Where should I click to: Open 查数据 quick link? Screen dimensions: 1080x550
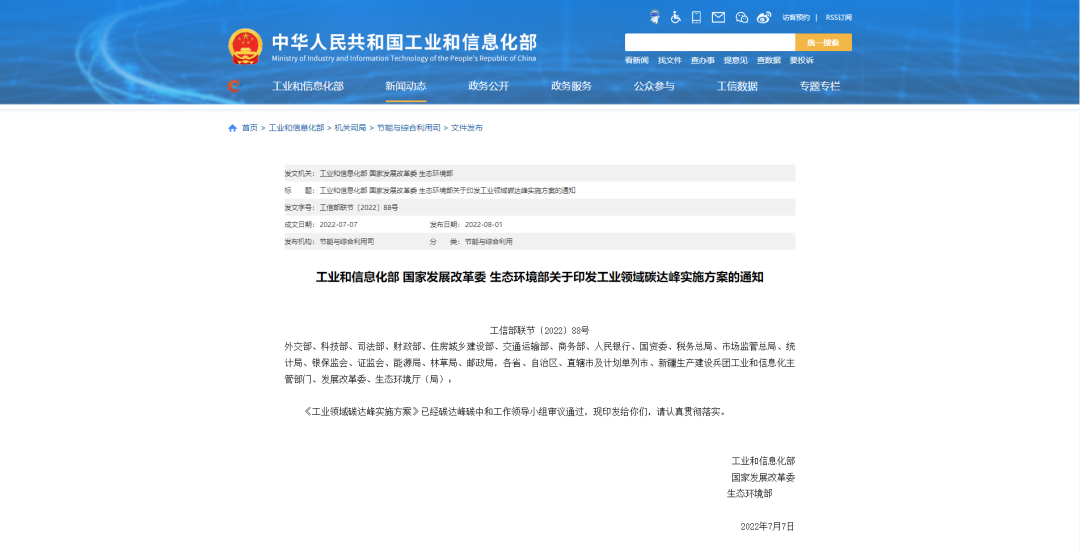(x=769, y=61)
